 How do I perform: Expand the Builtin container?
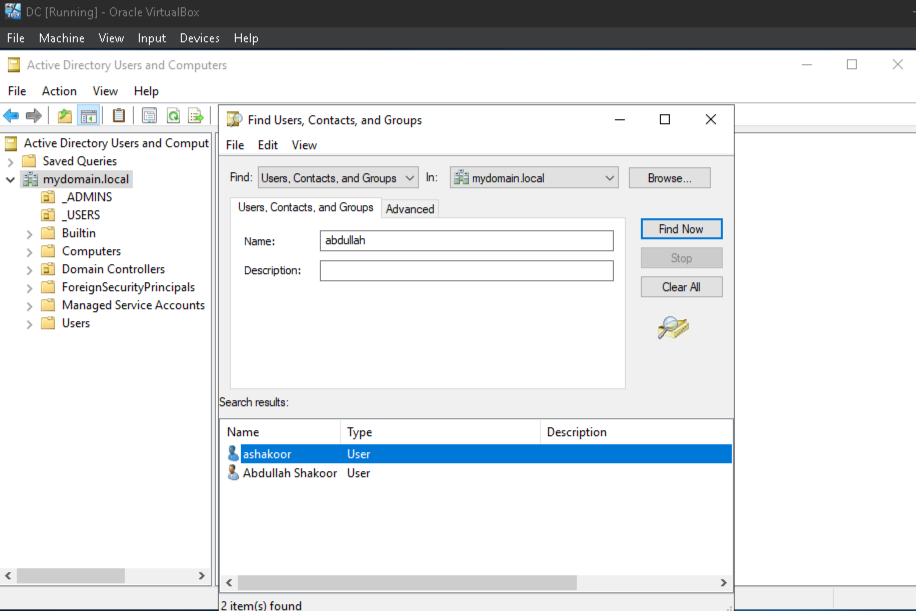29,234
